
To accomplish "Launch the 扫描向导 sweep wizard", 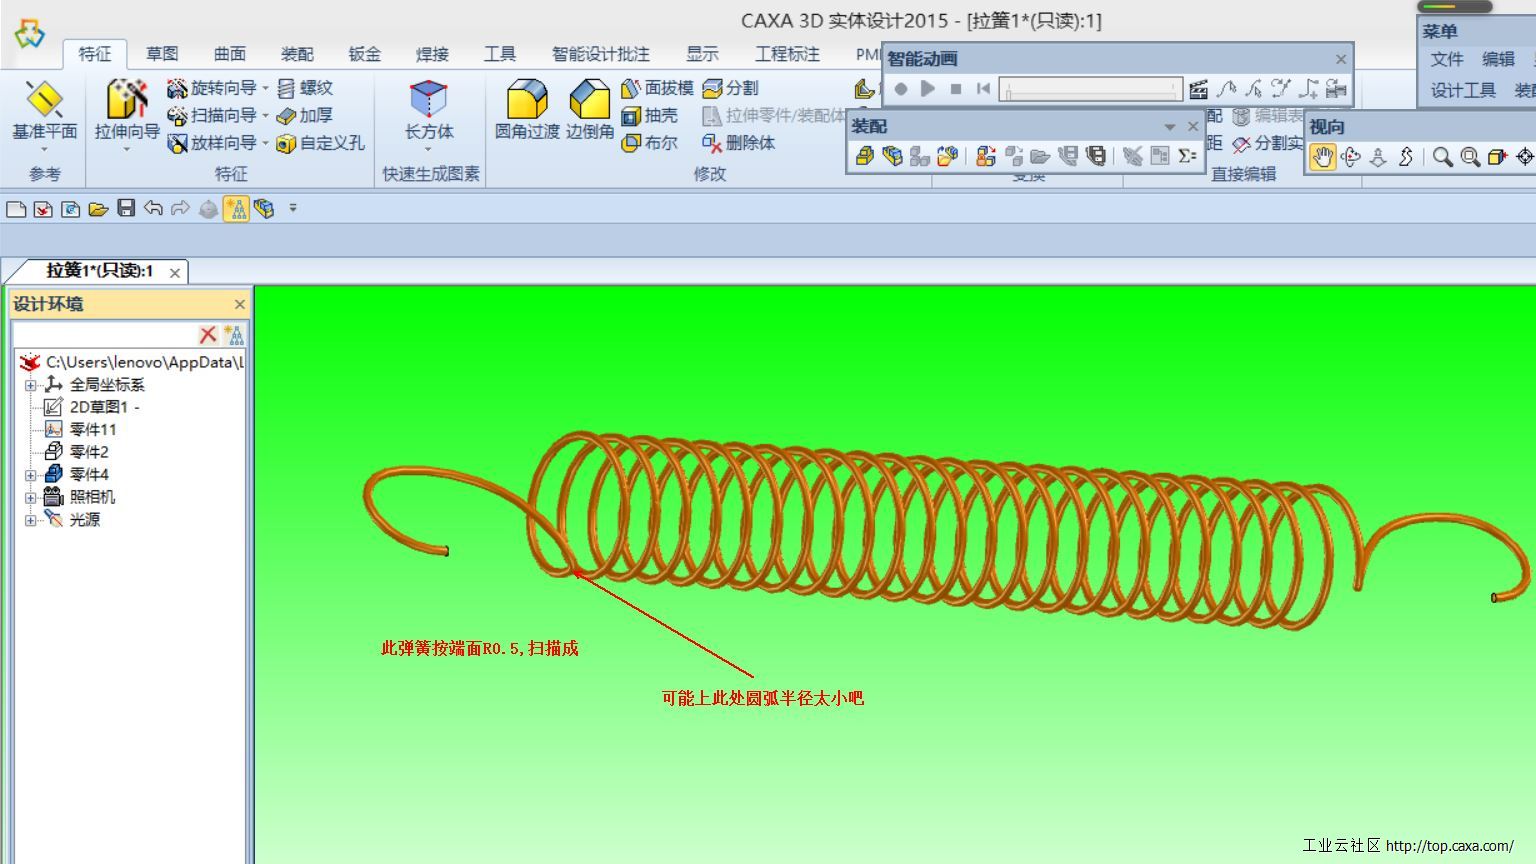I will pyautogui.click(x=211, y=116).
